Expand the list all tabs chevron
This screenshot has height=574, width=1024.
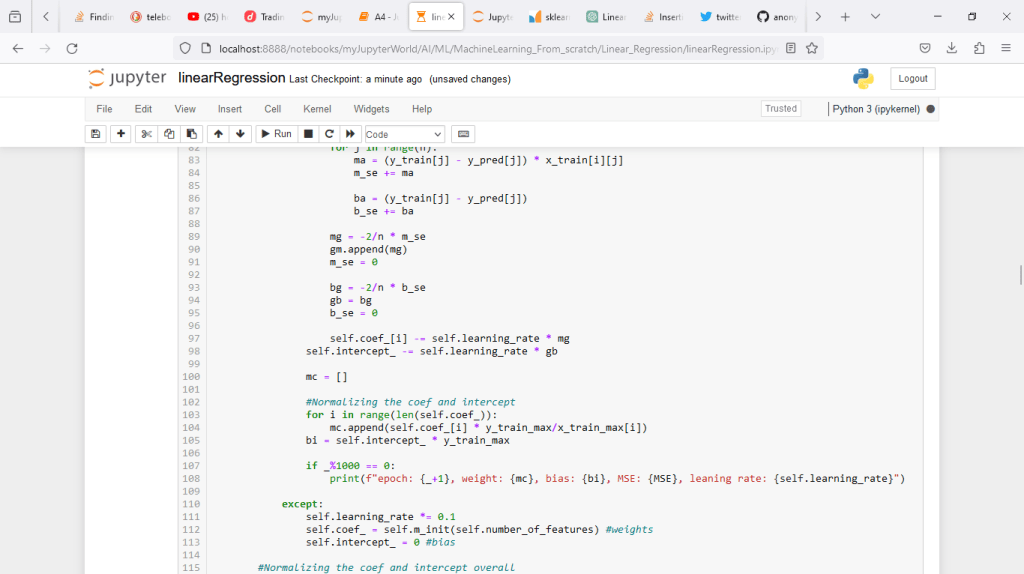pyautogui.click(x=875, y=17)
